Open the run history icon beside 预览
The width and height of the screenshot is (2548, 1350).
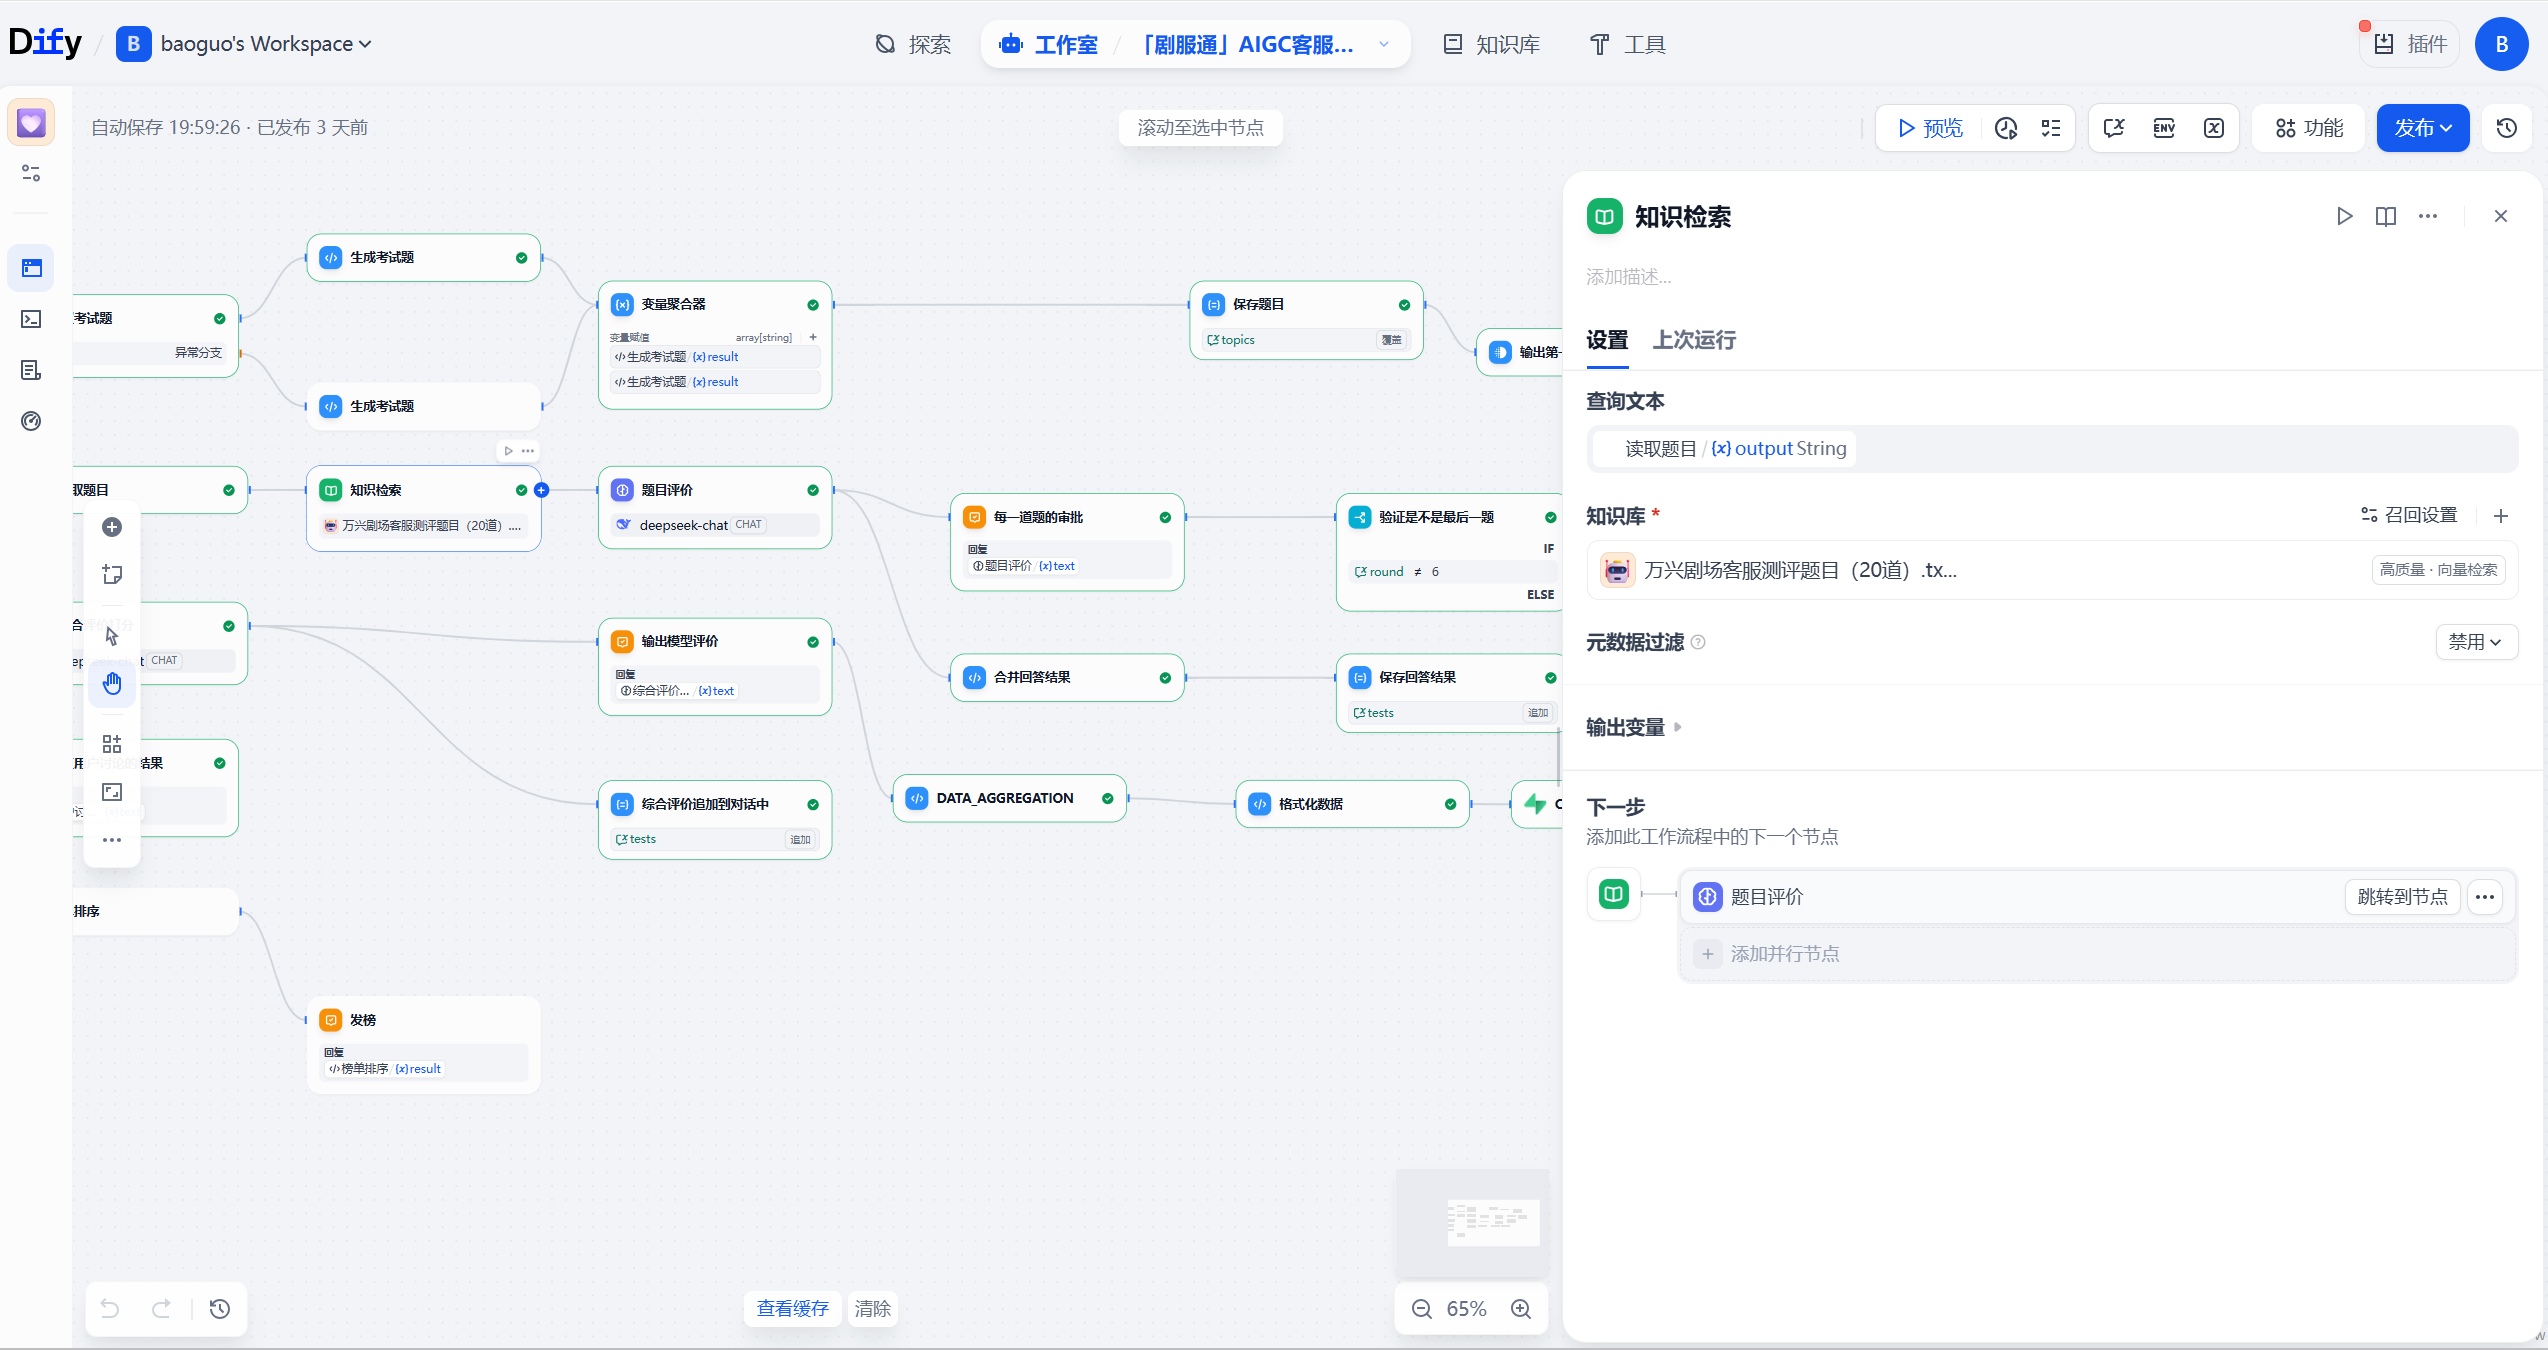(x=2006, y=128)
